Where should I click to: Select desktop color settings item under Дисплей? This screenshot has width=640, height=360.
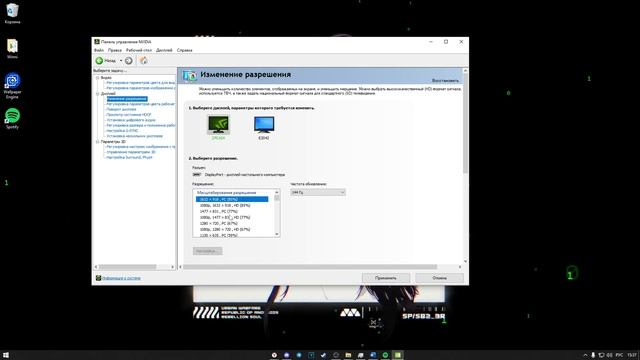coord(141,104)
